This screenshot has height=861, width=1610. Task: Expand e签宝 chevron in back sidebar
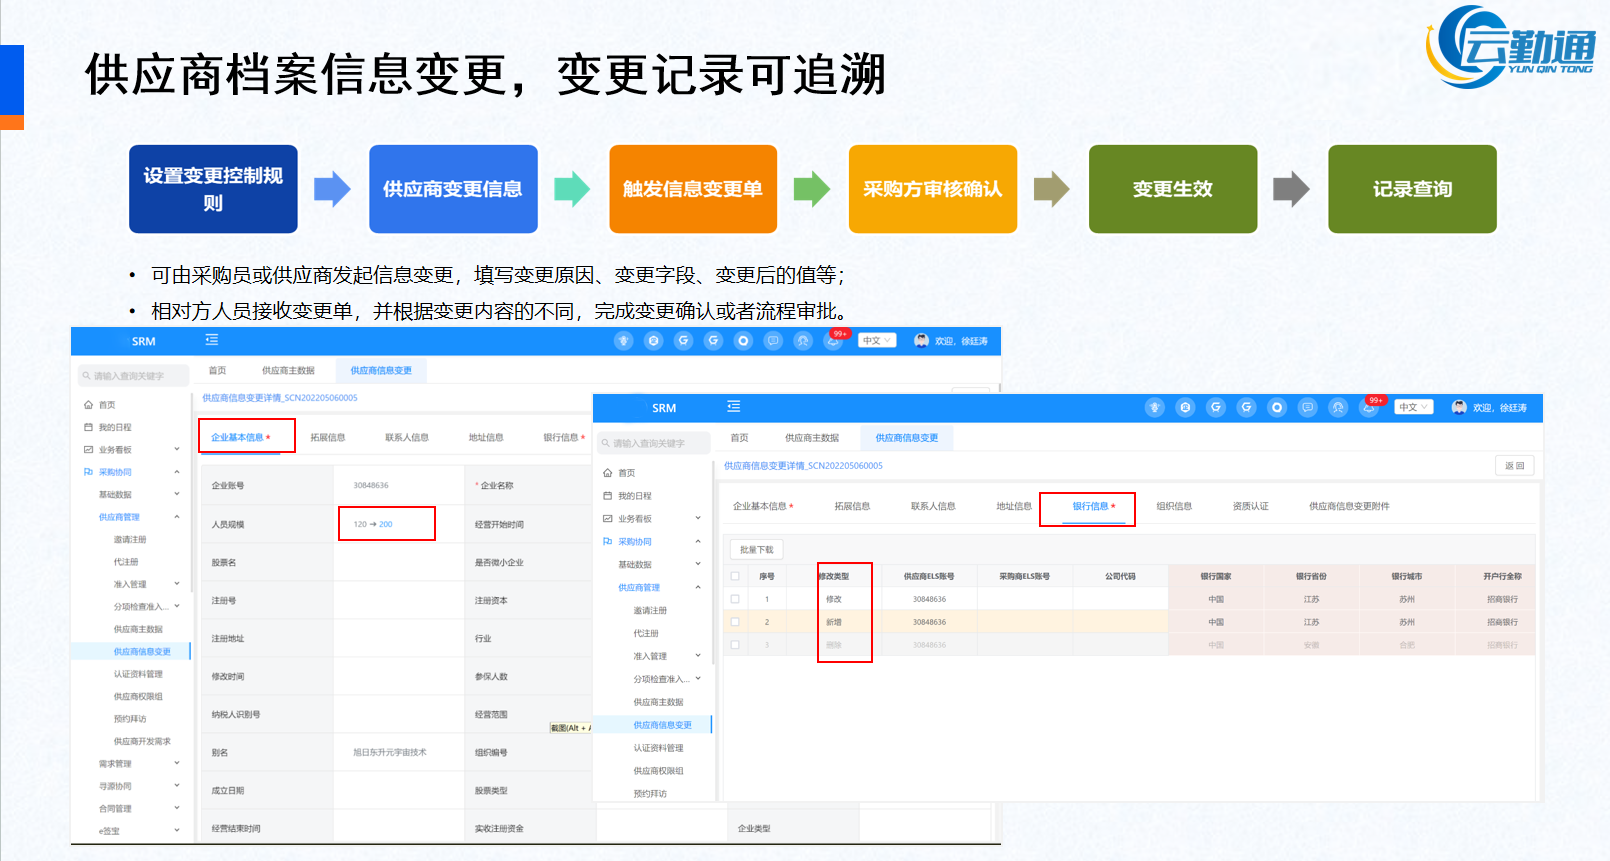pyautogui.click(x=177, y=830)
